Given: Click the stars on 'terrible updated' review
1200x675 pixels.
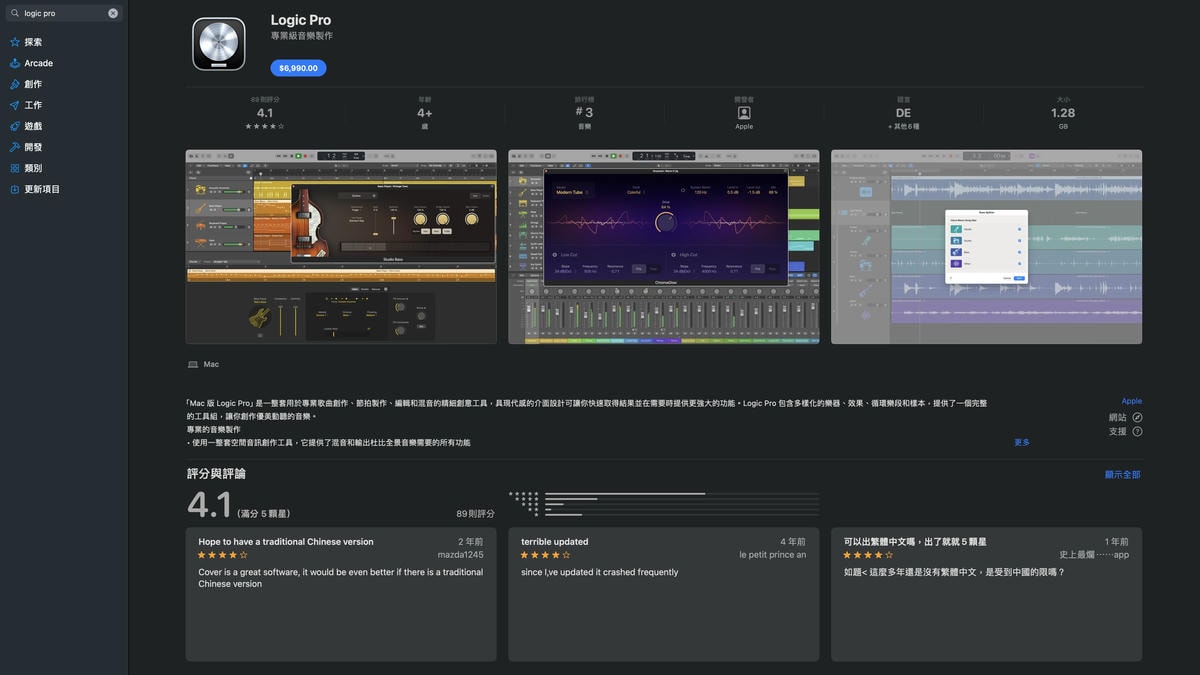Looking at the screenshot, I should (545, 555).
